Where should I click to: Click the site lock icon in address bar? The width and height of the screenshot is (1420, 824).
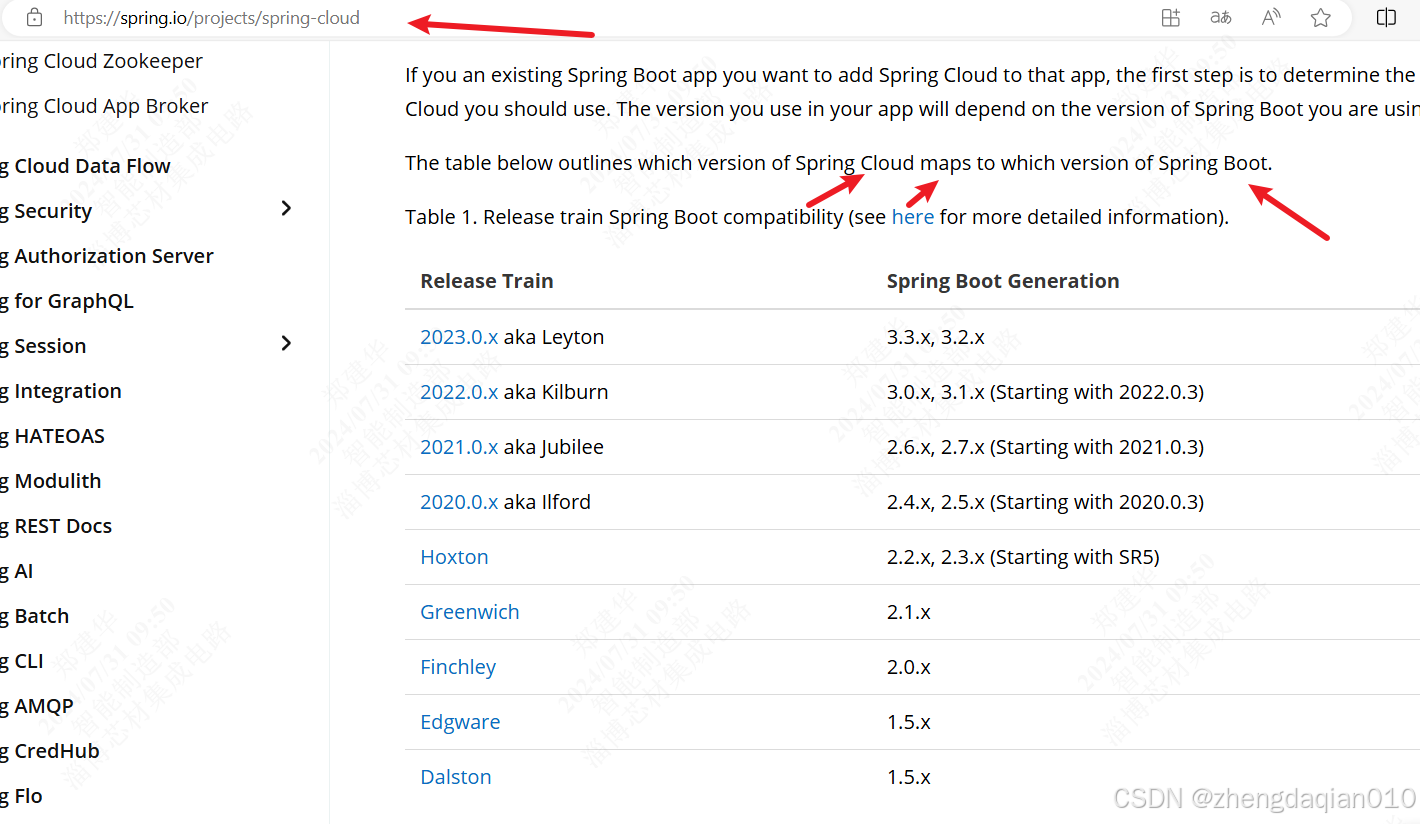pos(34,17)
